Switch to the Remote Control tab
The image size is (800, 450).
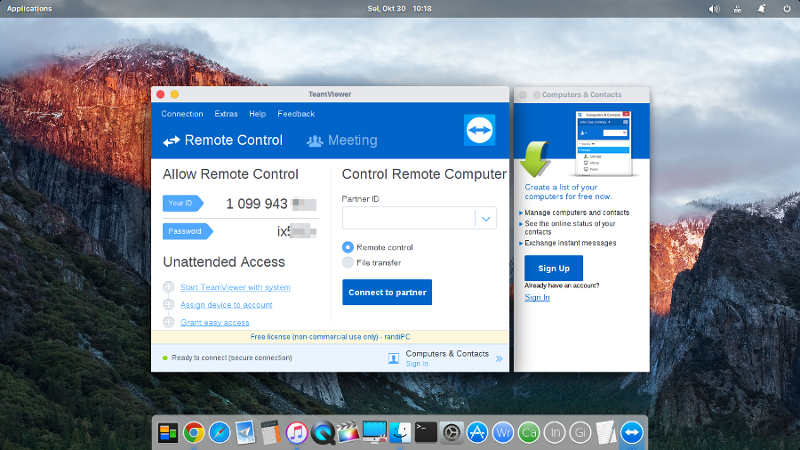(x=222, y=140)
